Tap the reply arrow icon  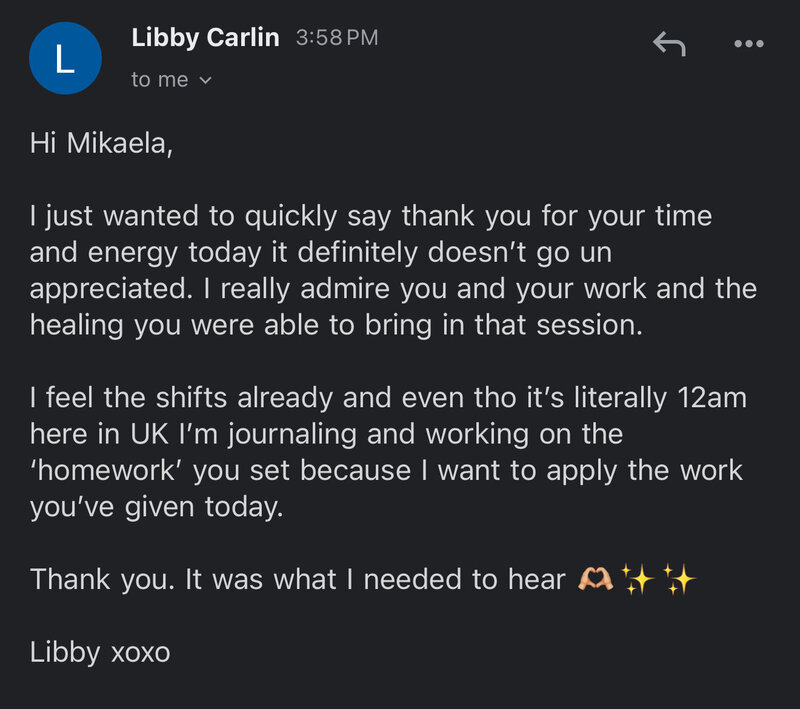click(669, 43)
